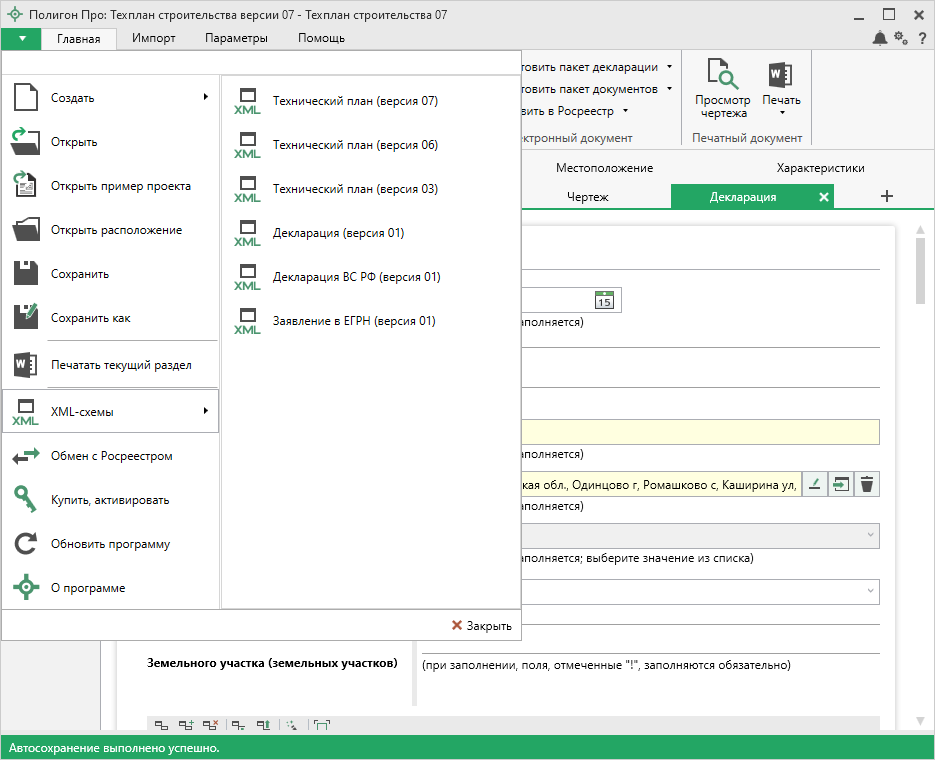Add a new tab with plus button
Screen dimensions: 935x760
coord(886,197)
